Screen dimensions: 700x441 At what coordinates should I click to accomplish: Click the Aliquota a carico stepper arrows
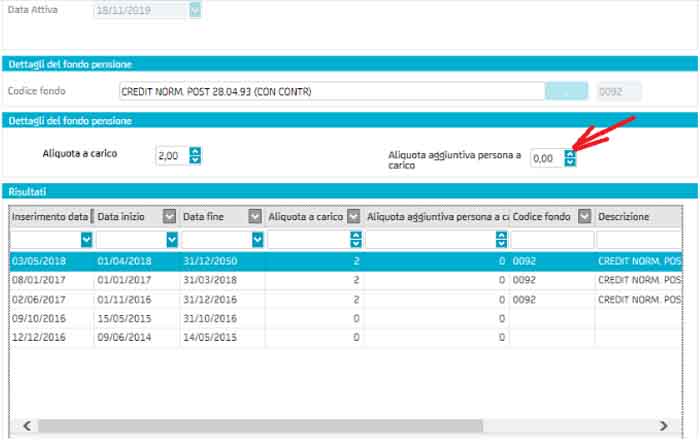pyautogui.click(x=195, y=155)
